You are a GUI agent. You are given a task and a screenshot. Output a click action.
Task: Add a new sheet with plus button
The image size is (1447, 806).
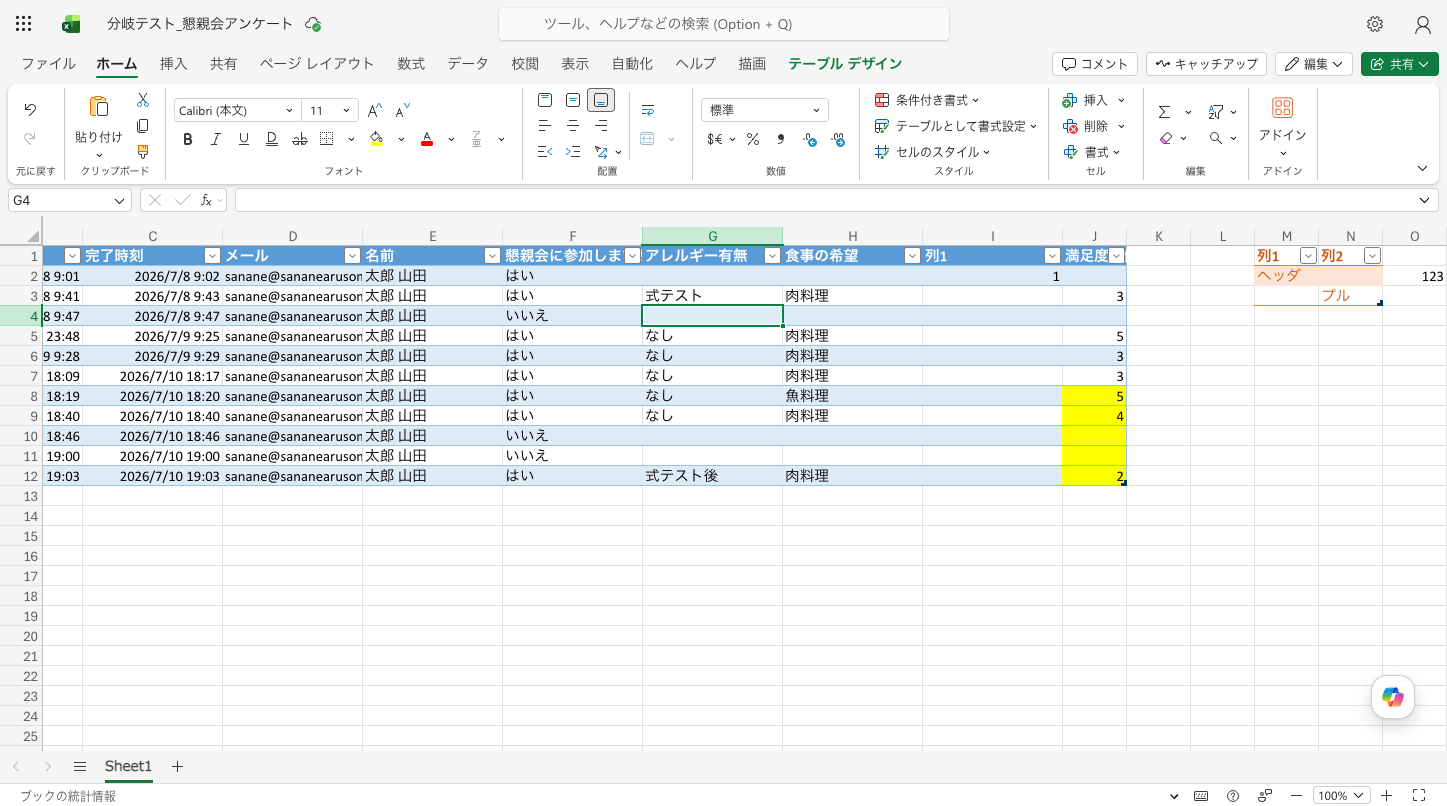pos(177,766)
